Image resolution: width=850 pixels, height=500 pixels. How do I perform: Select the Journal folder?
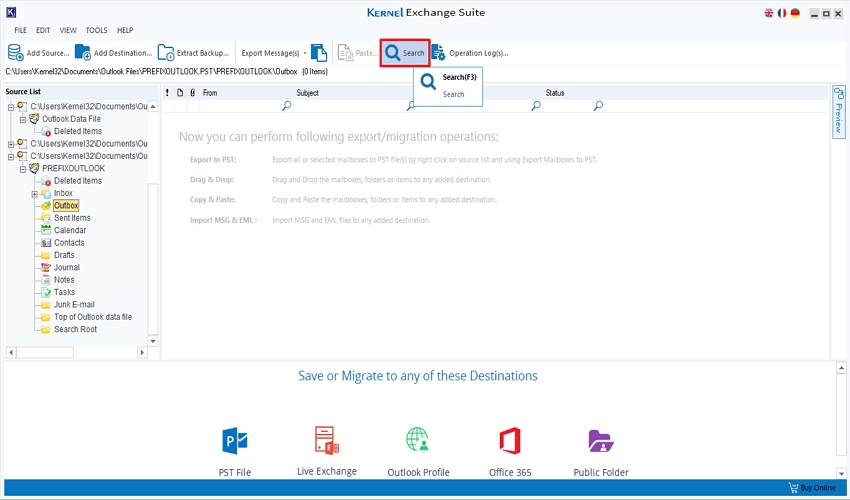(67, 267)
